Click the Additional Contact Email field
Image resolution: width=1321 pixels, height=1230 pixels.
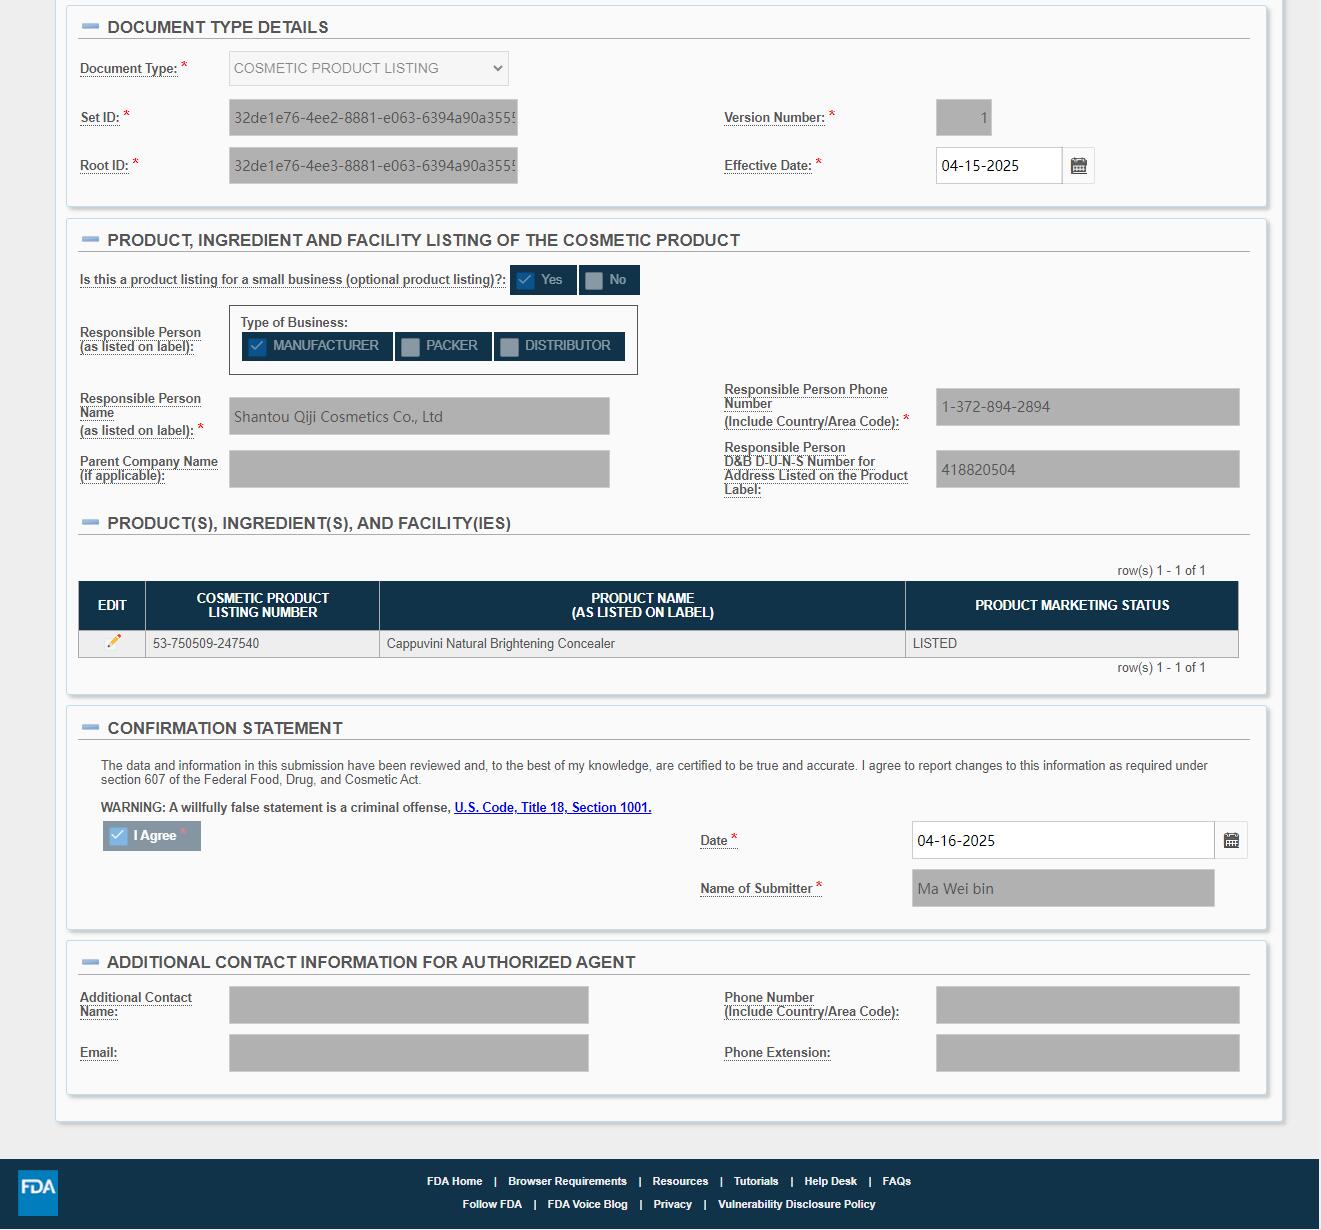coord(408,1053)
